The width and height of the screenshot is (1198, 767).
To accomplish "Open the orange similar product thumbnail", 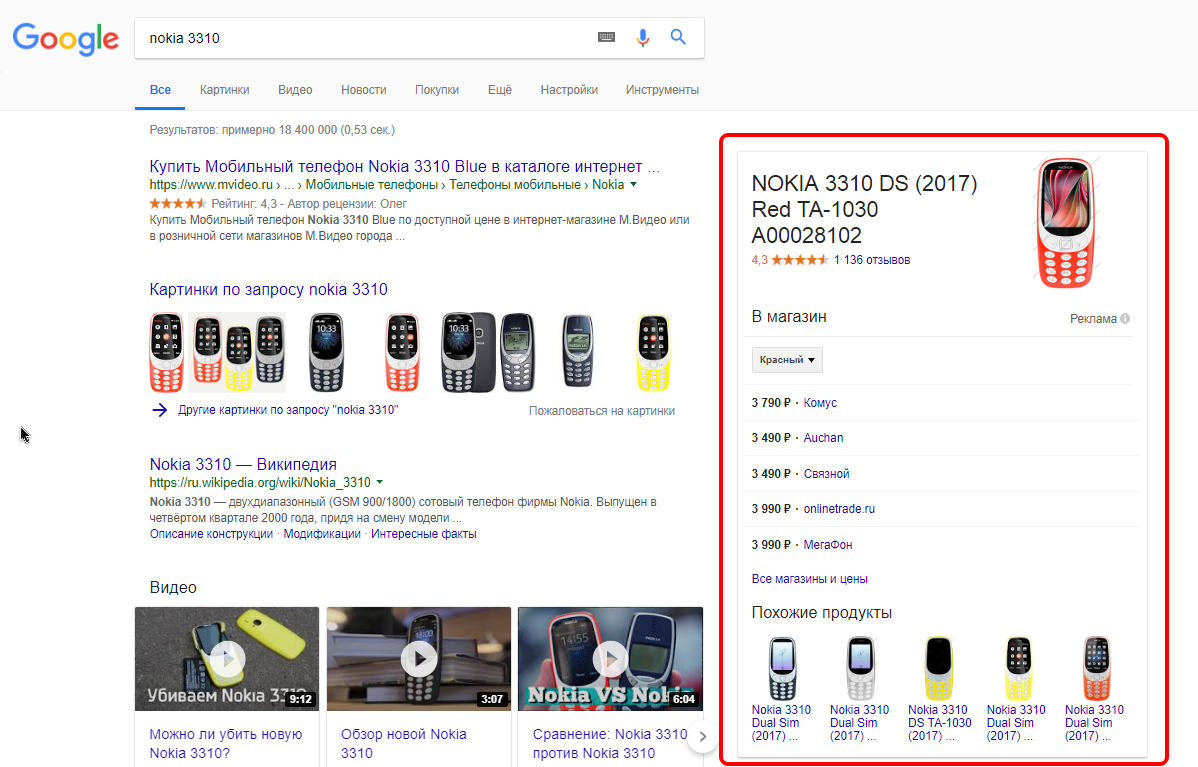I will click(x=1096, y=668).
